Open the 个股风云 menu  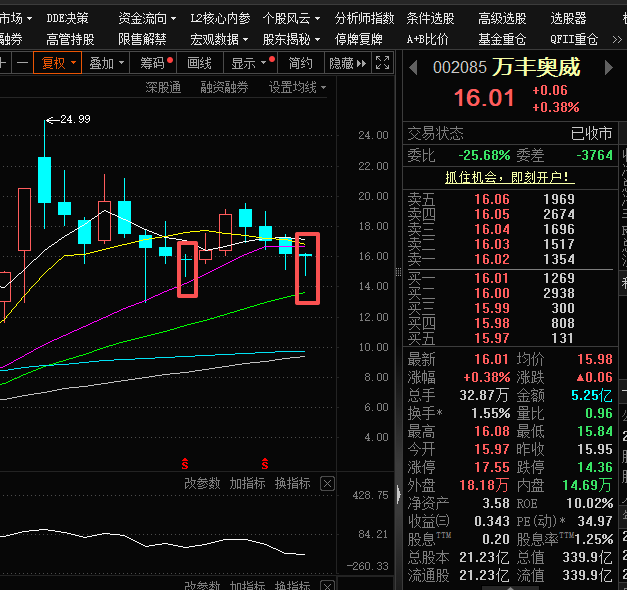[x=291, y=18]
